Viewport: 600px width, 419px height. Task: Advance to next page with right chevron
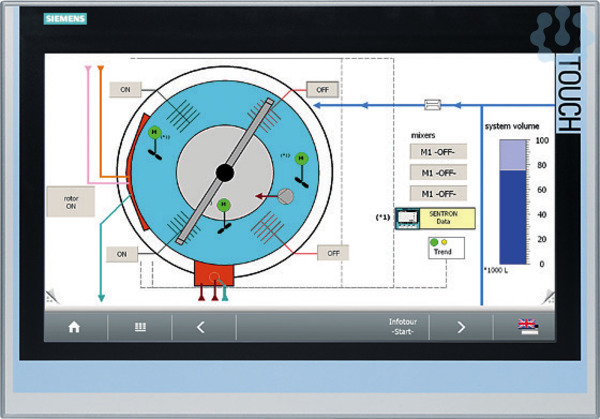(x=461, y=326)
